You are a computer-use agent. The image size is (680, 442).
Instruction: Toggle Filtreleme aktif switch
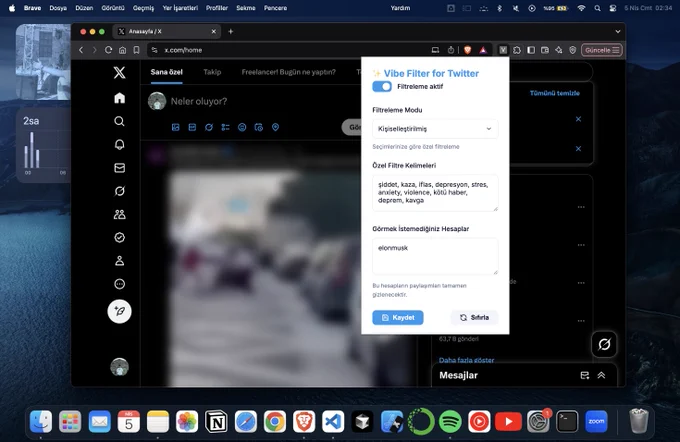pos(382,86)
